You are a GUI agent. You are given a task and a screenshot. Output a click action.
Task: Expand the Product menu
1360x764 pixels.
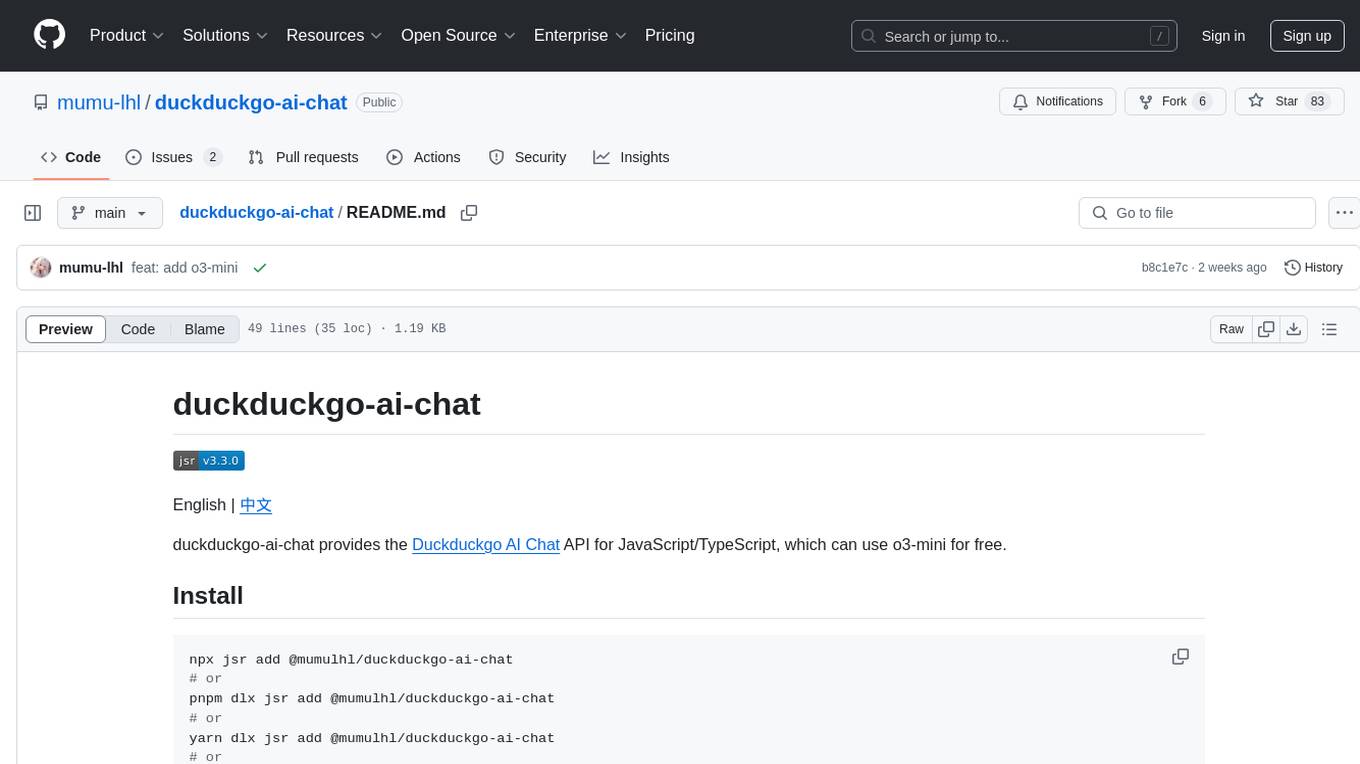coord(127,35)
